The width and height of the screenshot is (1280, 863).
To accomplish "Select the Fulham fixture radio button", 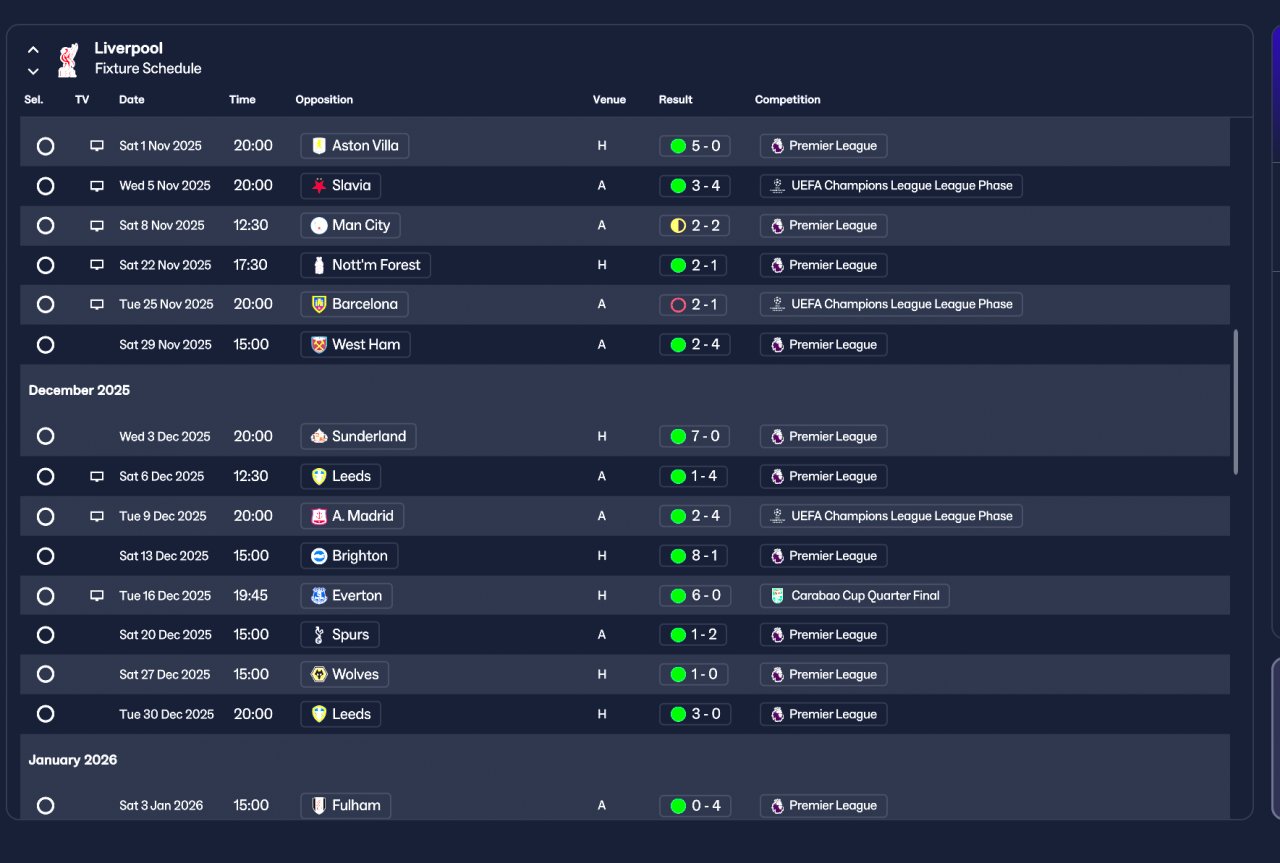I will point(45,806).
